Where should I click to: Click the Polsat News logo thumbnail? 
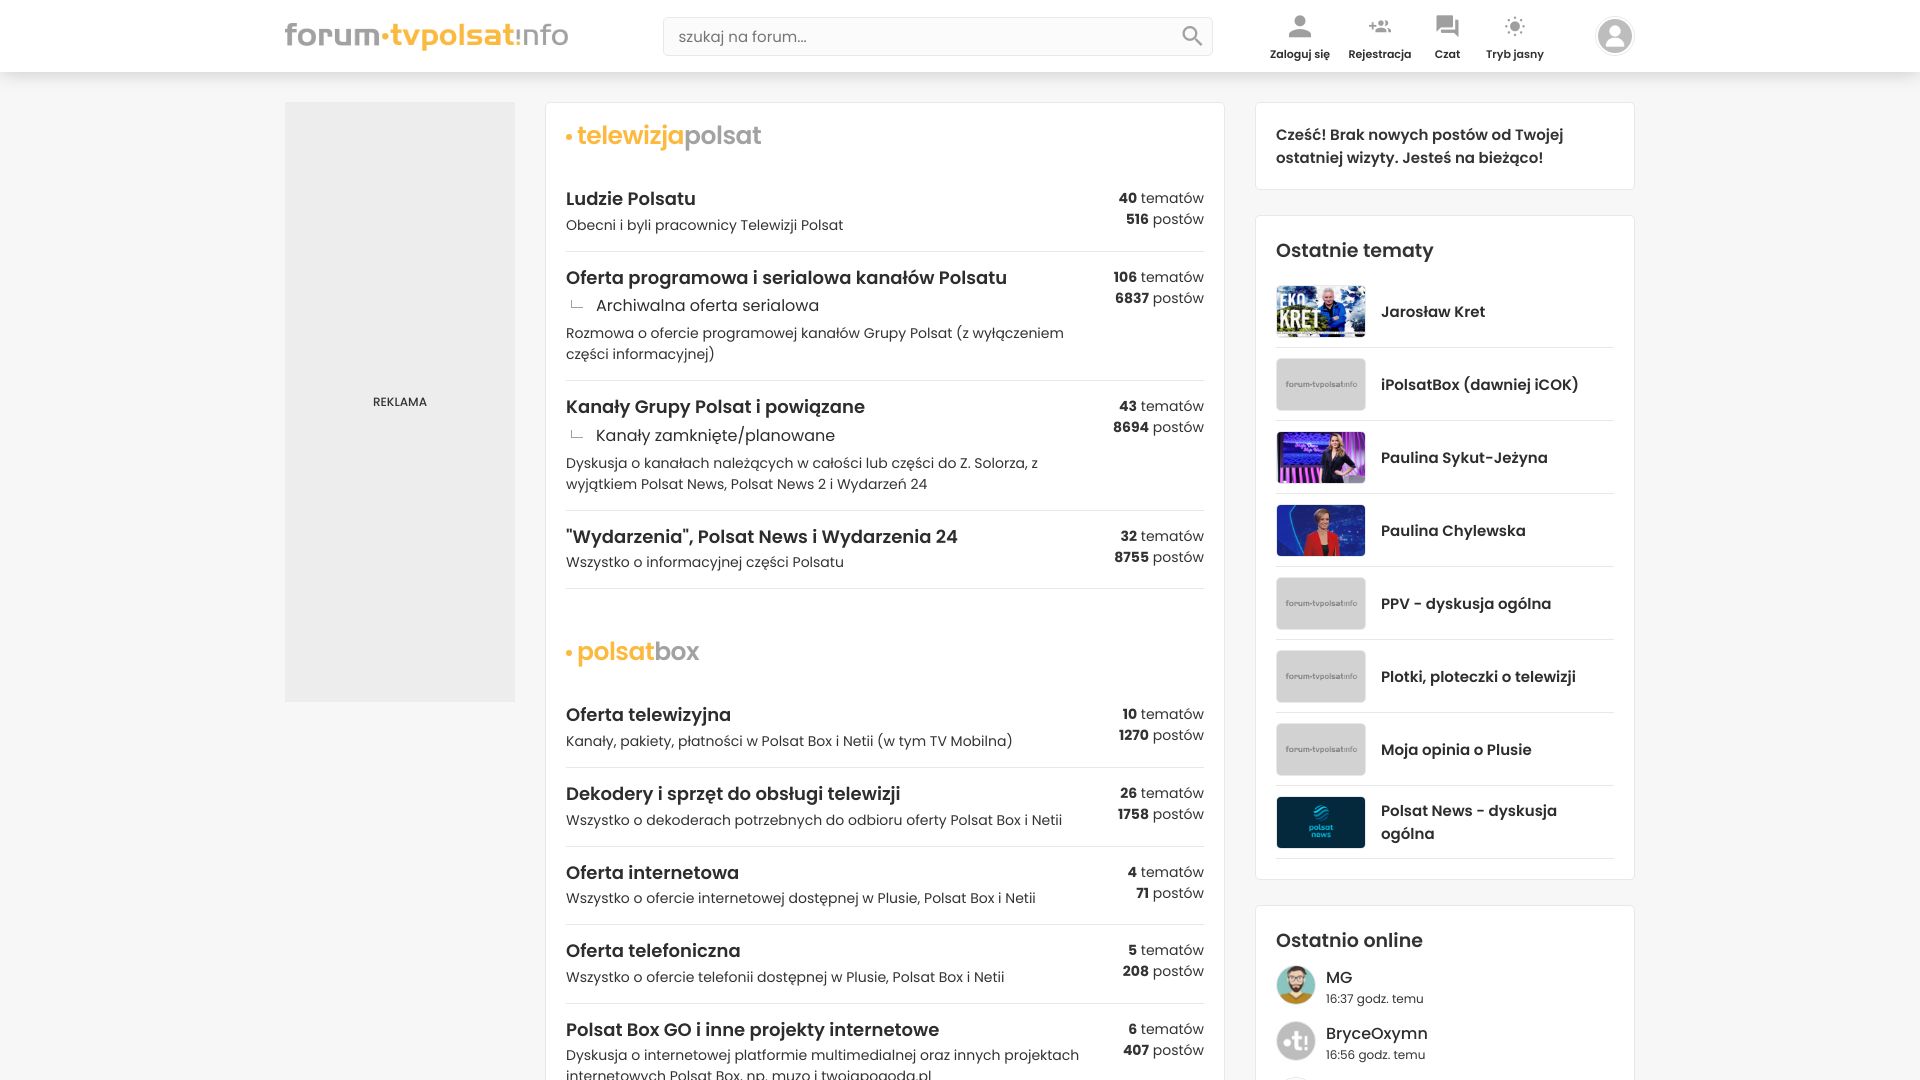tap(1320, 822)
